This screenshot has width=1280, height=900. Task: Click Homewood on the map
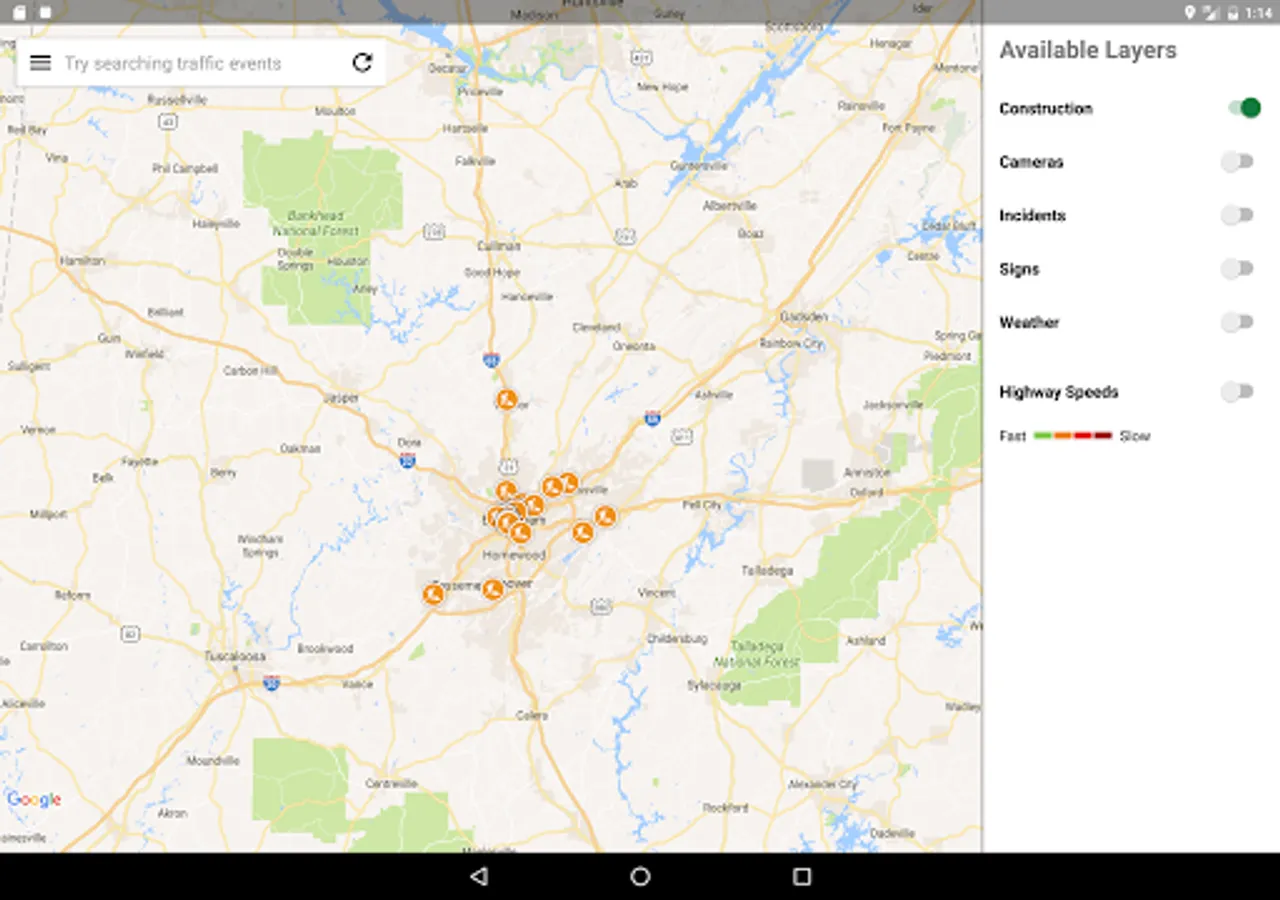click(x=514, y=554)
